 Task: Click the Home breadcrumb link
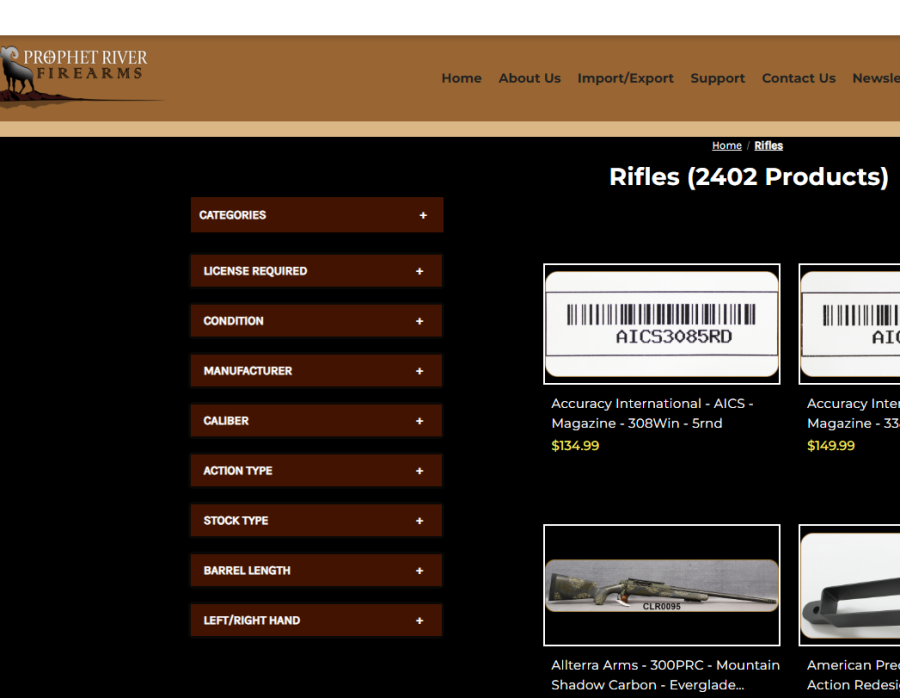(727, 146)
